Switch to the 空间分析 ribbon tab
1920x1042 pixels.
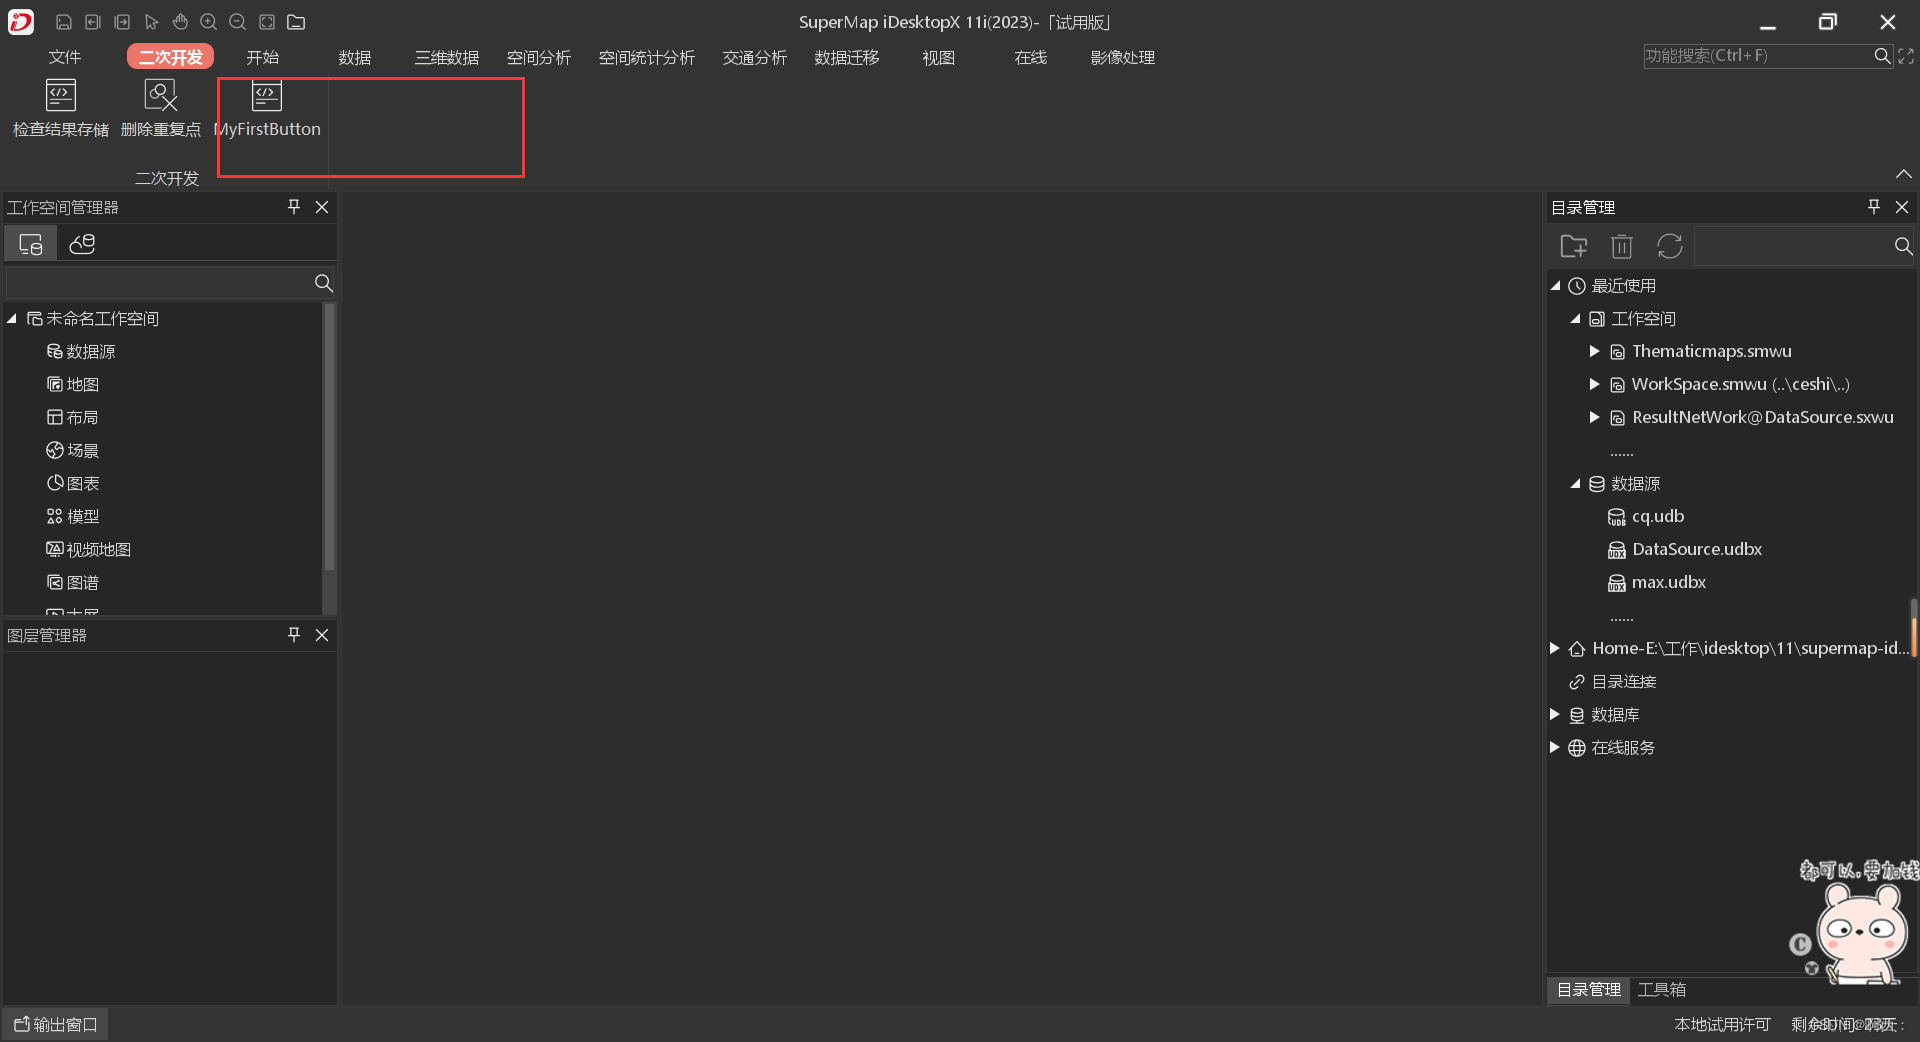(x=539, y=57)
